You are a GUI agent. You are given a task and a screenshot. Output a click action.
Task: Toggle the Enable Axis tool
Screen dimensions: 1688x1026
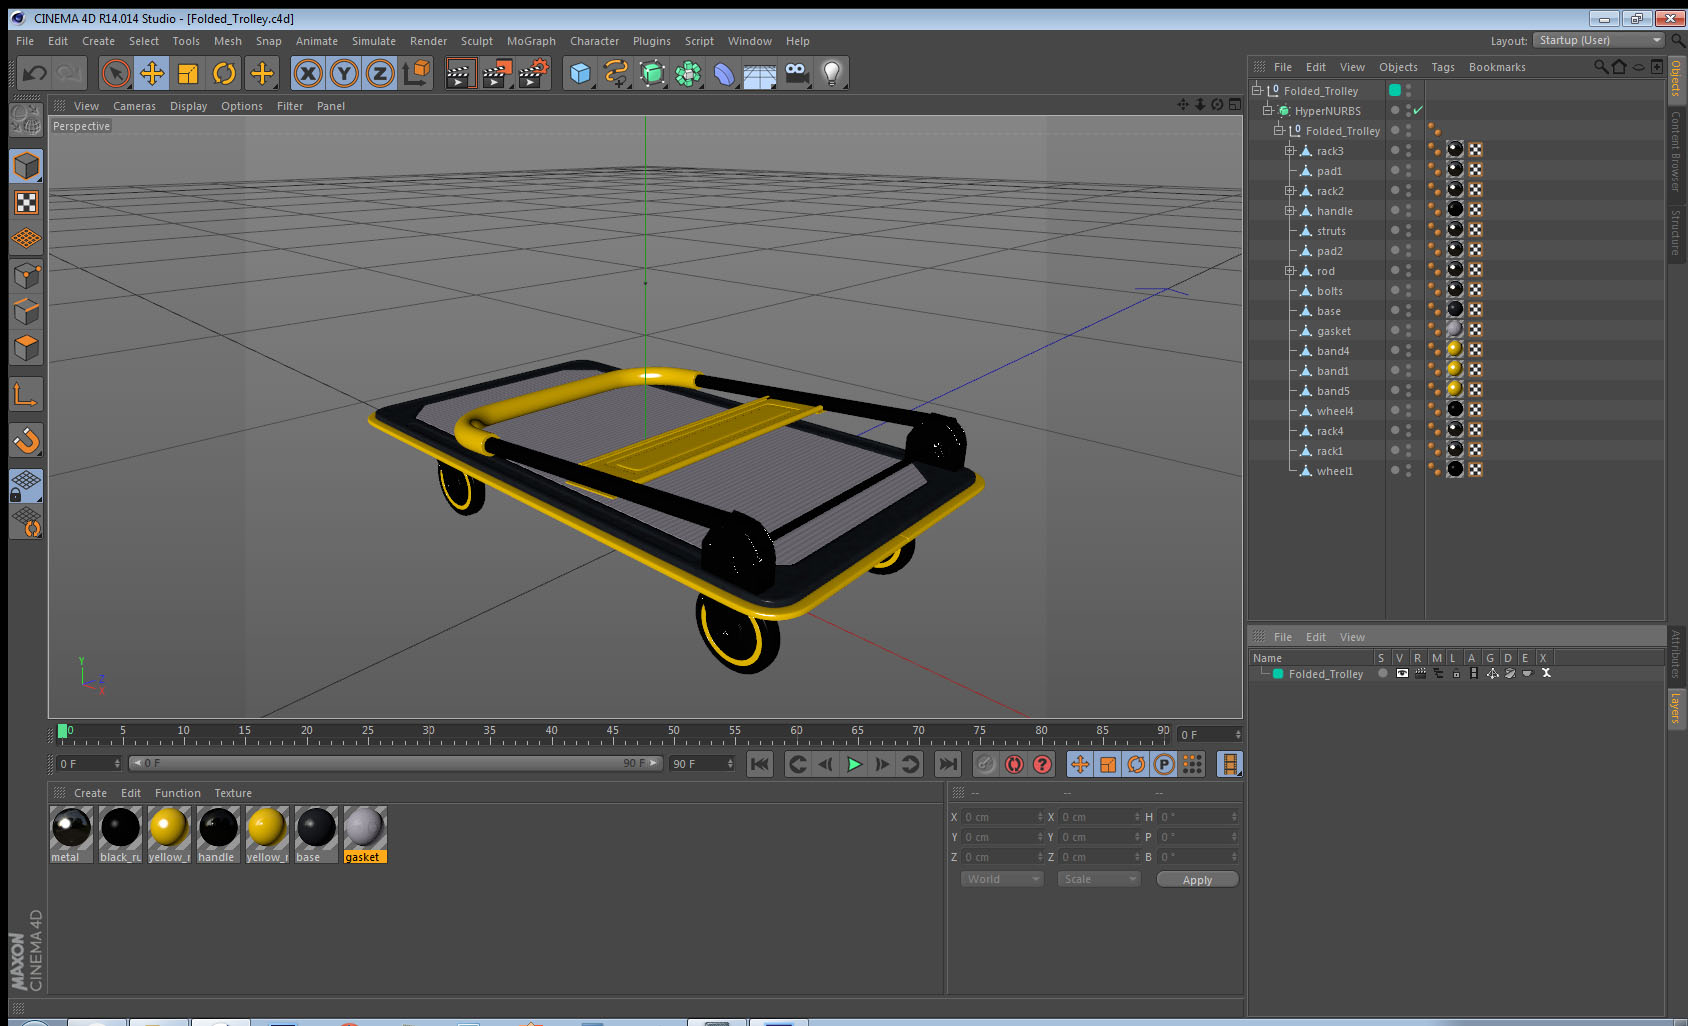[26, 395]
